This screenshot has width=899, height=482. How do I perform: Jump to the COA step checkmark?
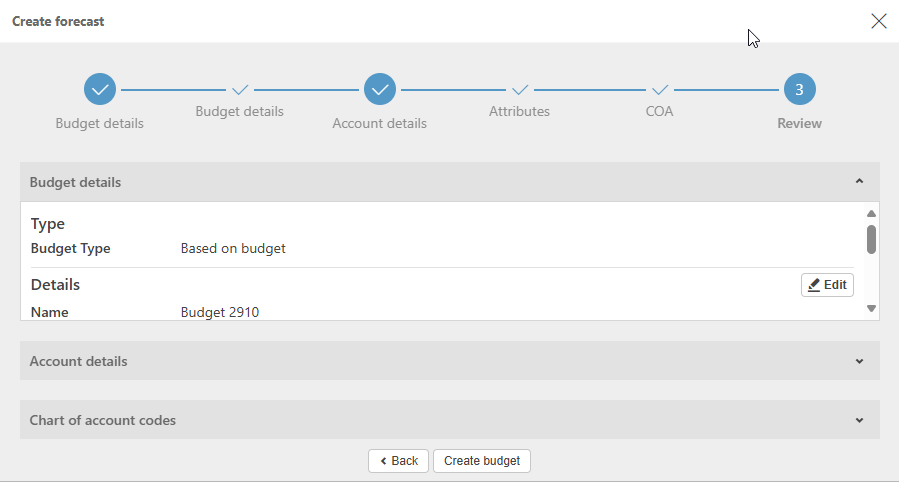tap(660, 90)
